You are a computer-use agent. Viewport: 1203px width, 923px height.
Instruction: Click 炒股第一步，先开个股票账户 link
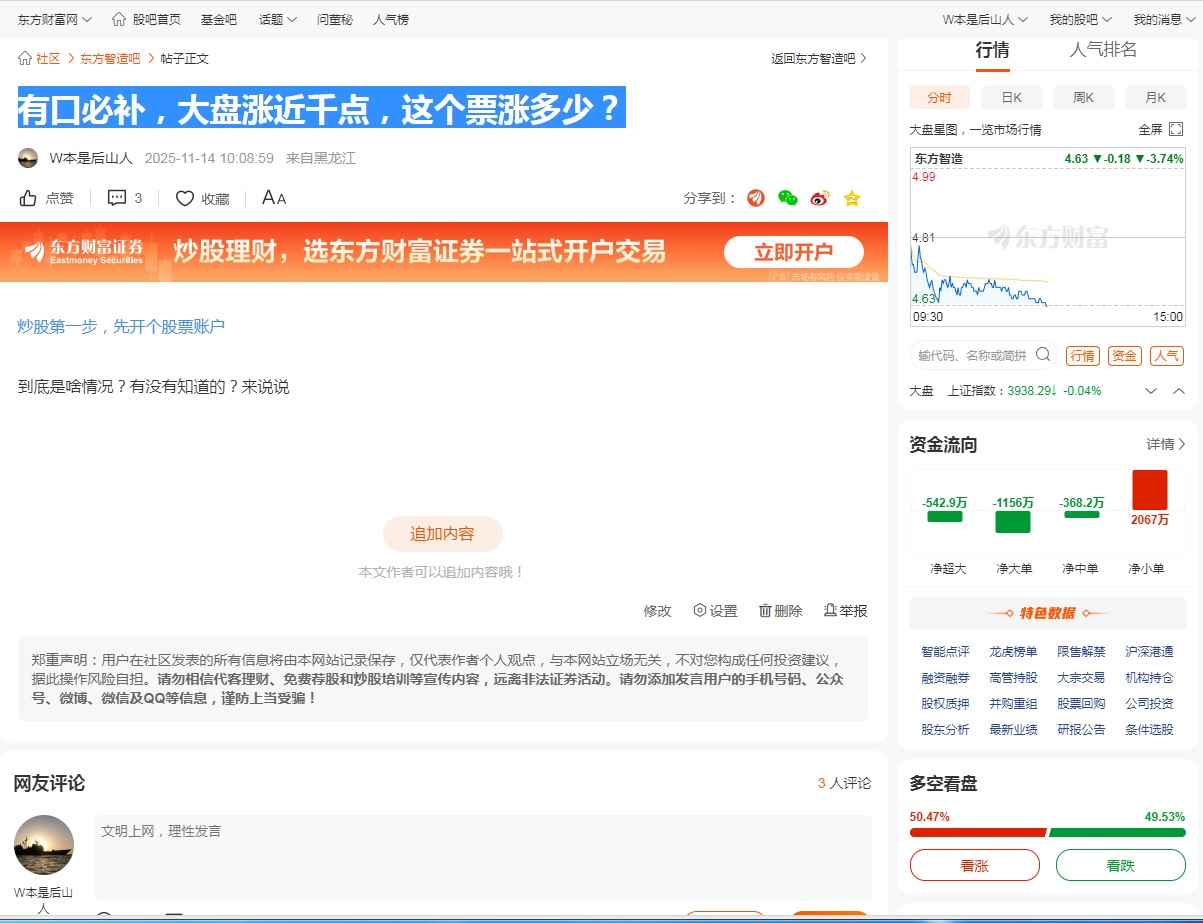(x=121, y=326)
